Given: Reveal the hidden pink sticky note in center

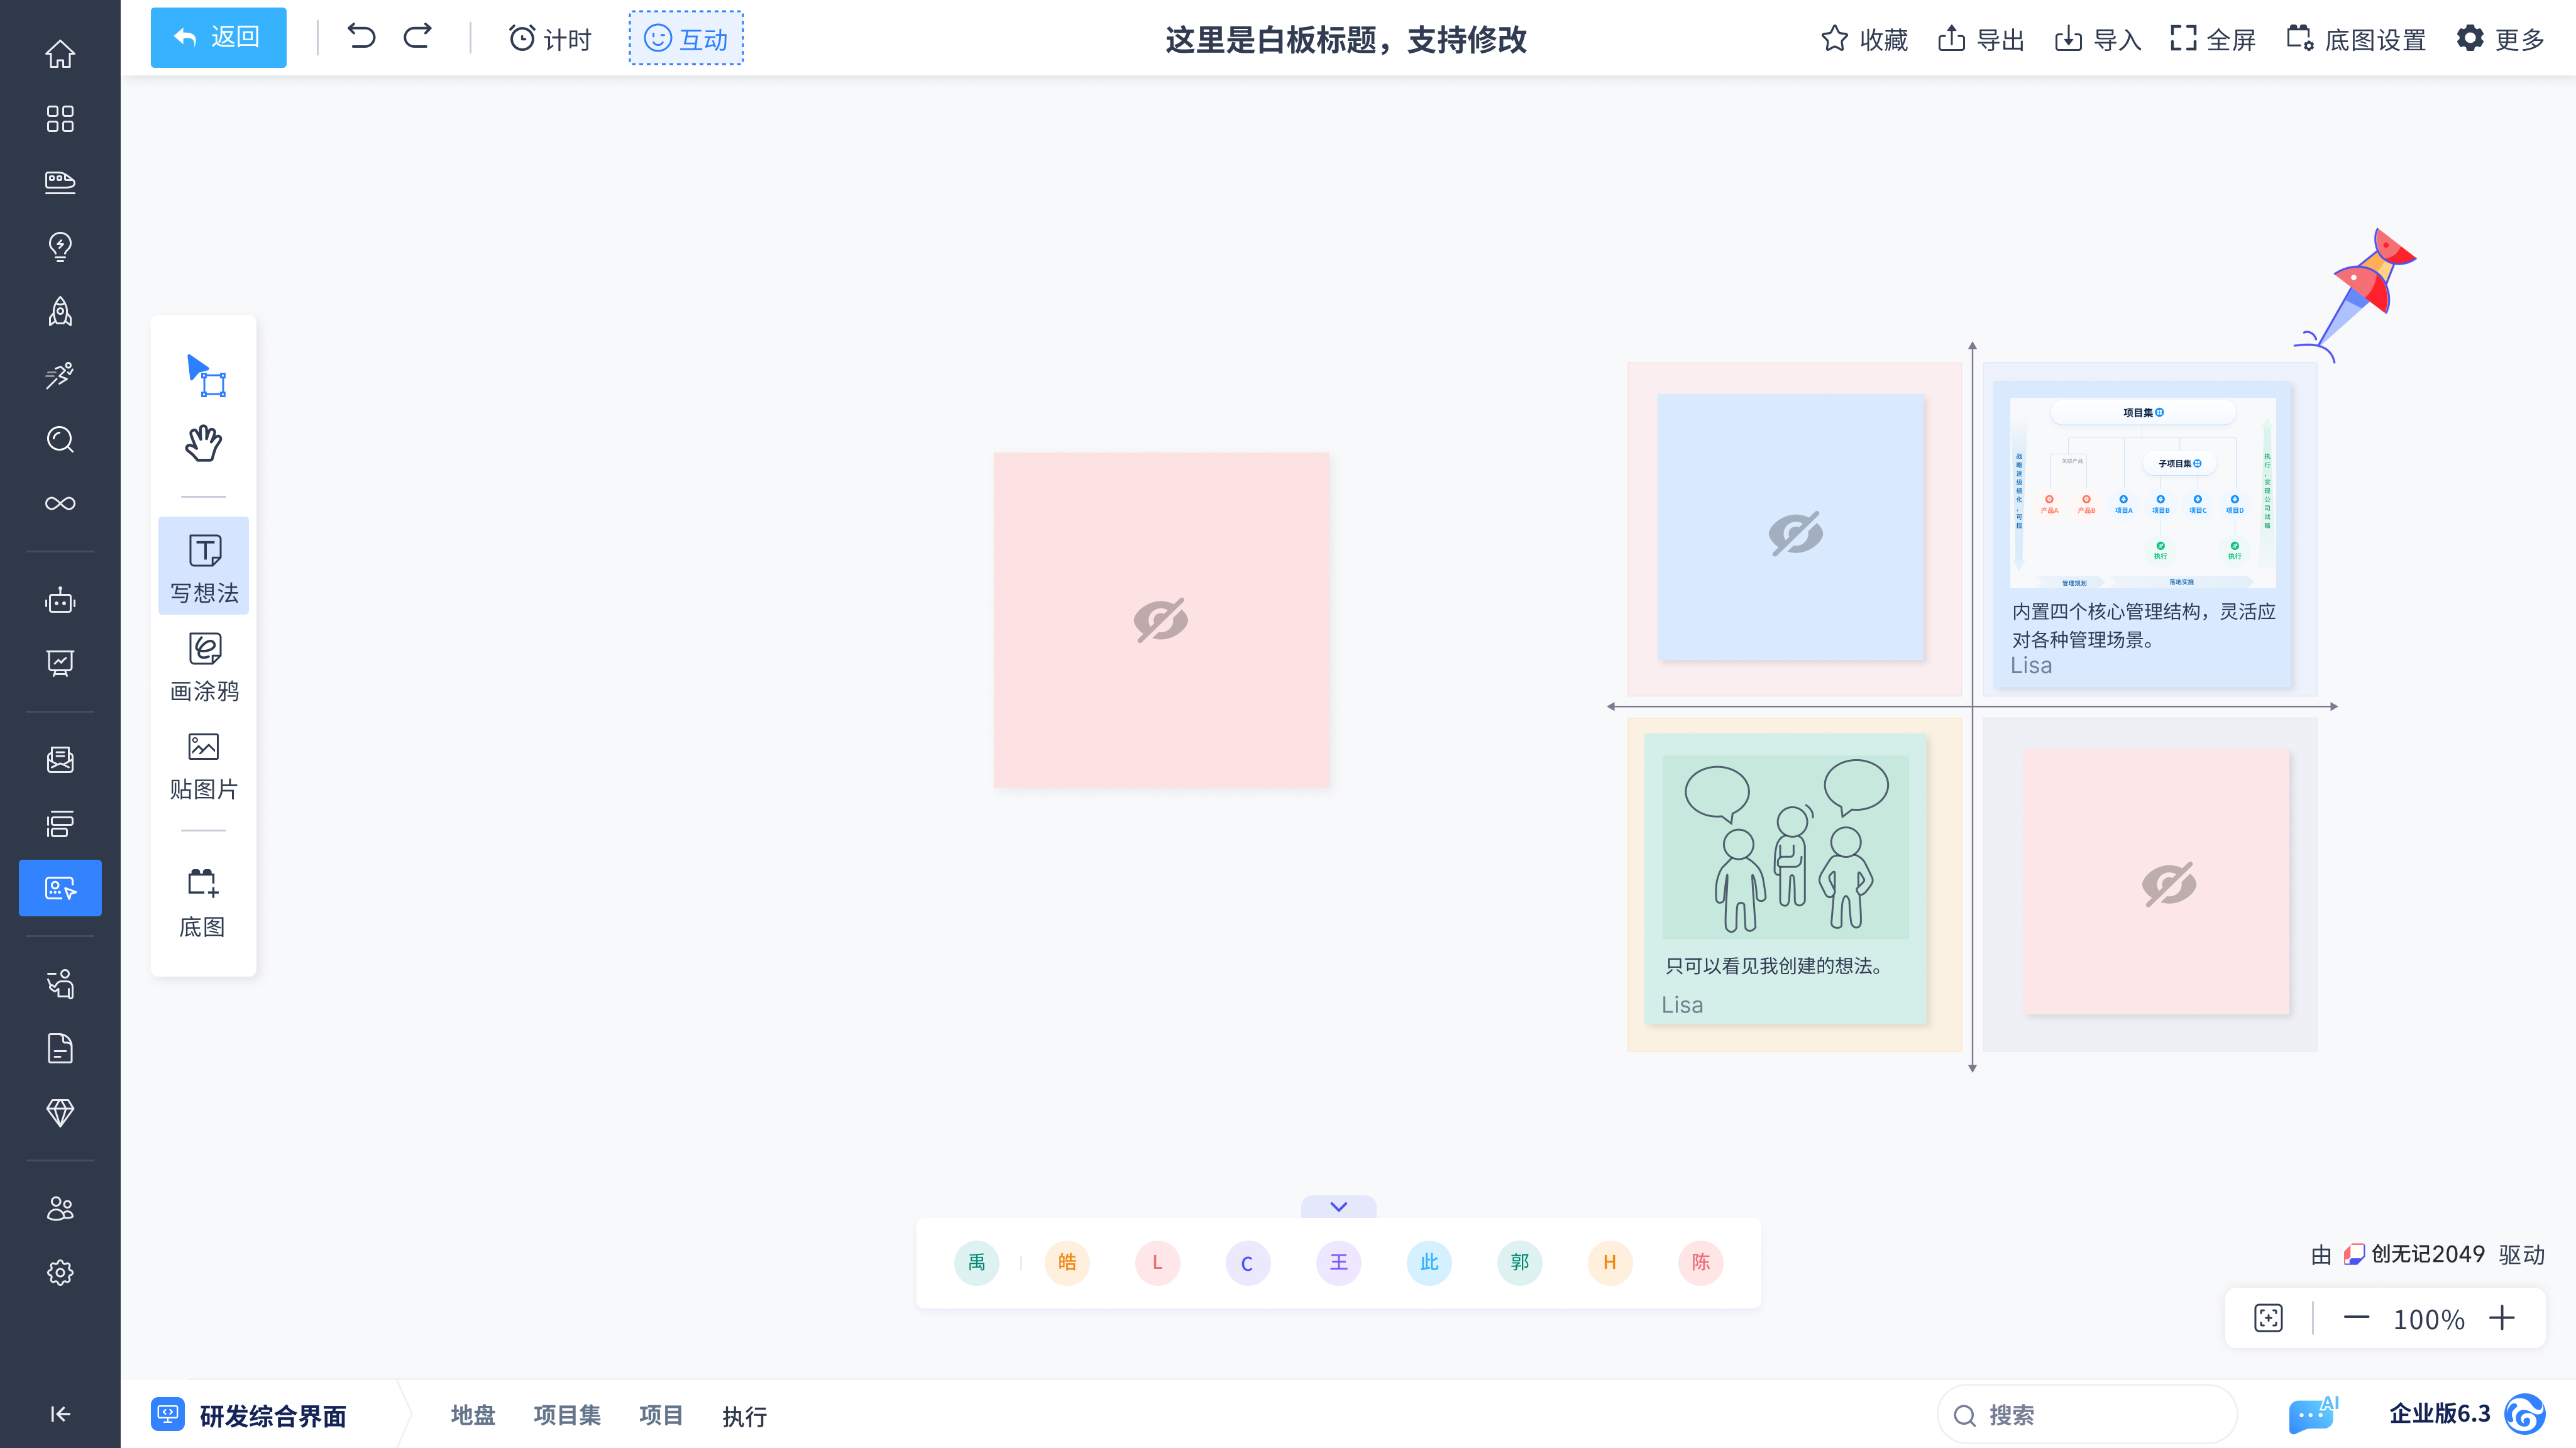Looking at the screenshot, I should [1161, 620].
